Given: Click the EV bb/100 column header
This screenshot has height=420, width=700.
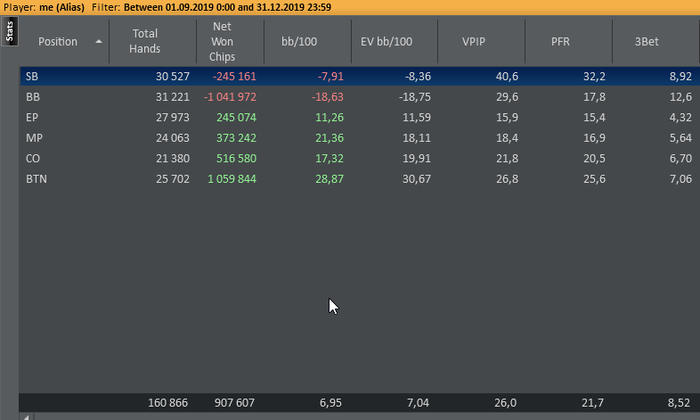Looking at the screenshot, I should (x=386, y=42).
